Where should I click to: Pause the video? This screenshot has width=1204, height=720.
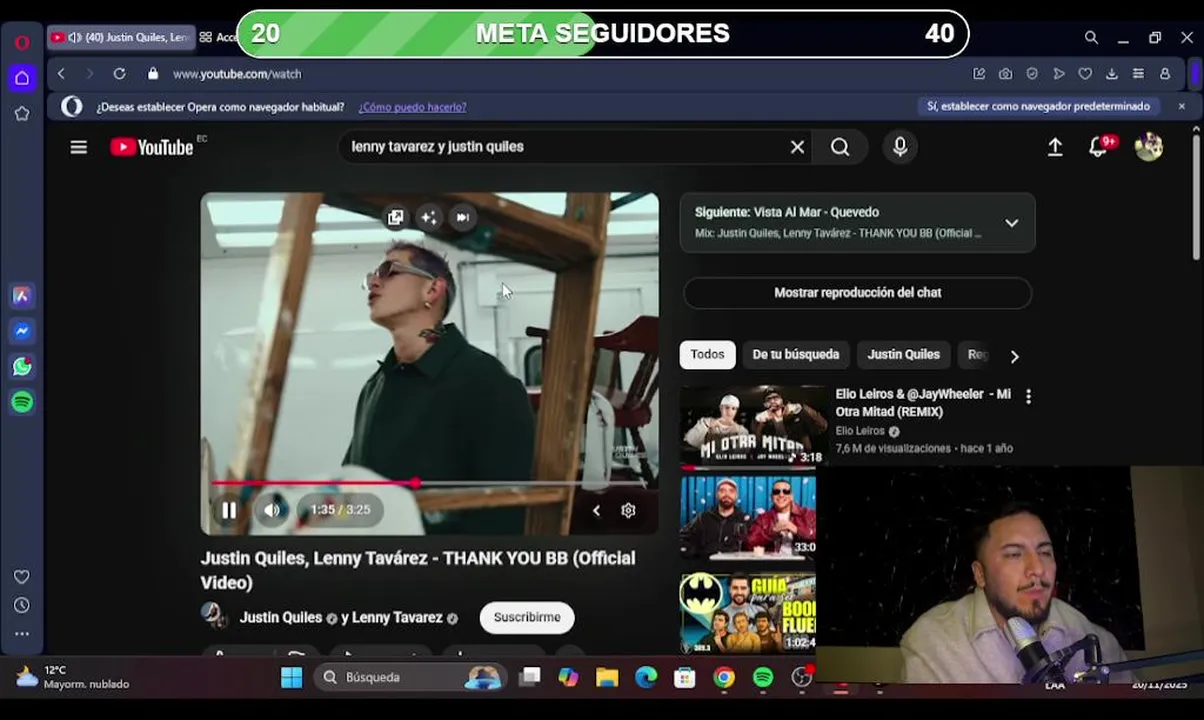229,510
